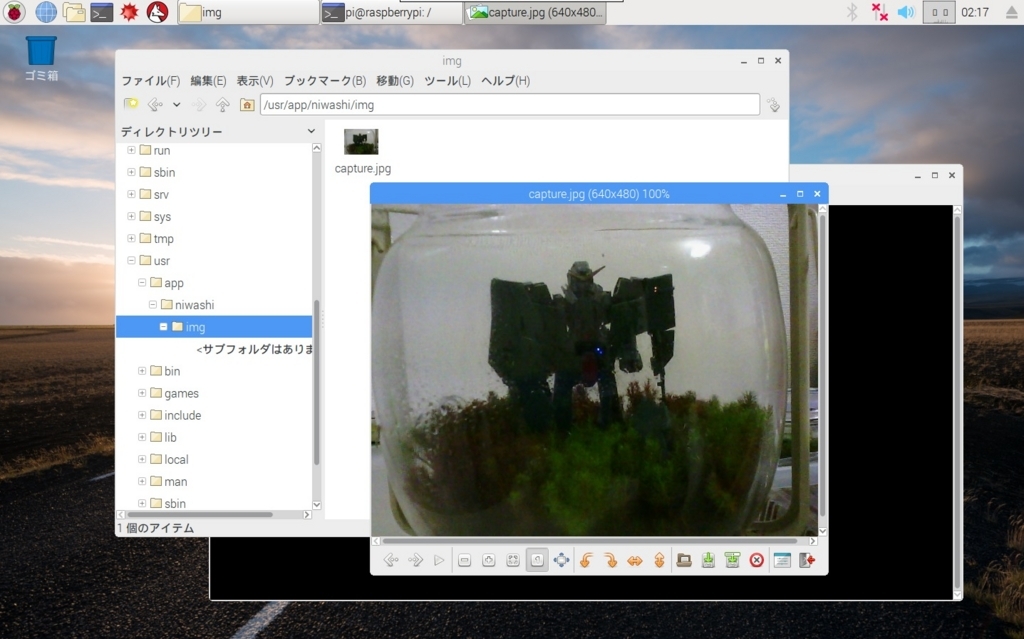Fit image to window in viewer

tap(513, 560)
